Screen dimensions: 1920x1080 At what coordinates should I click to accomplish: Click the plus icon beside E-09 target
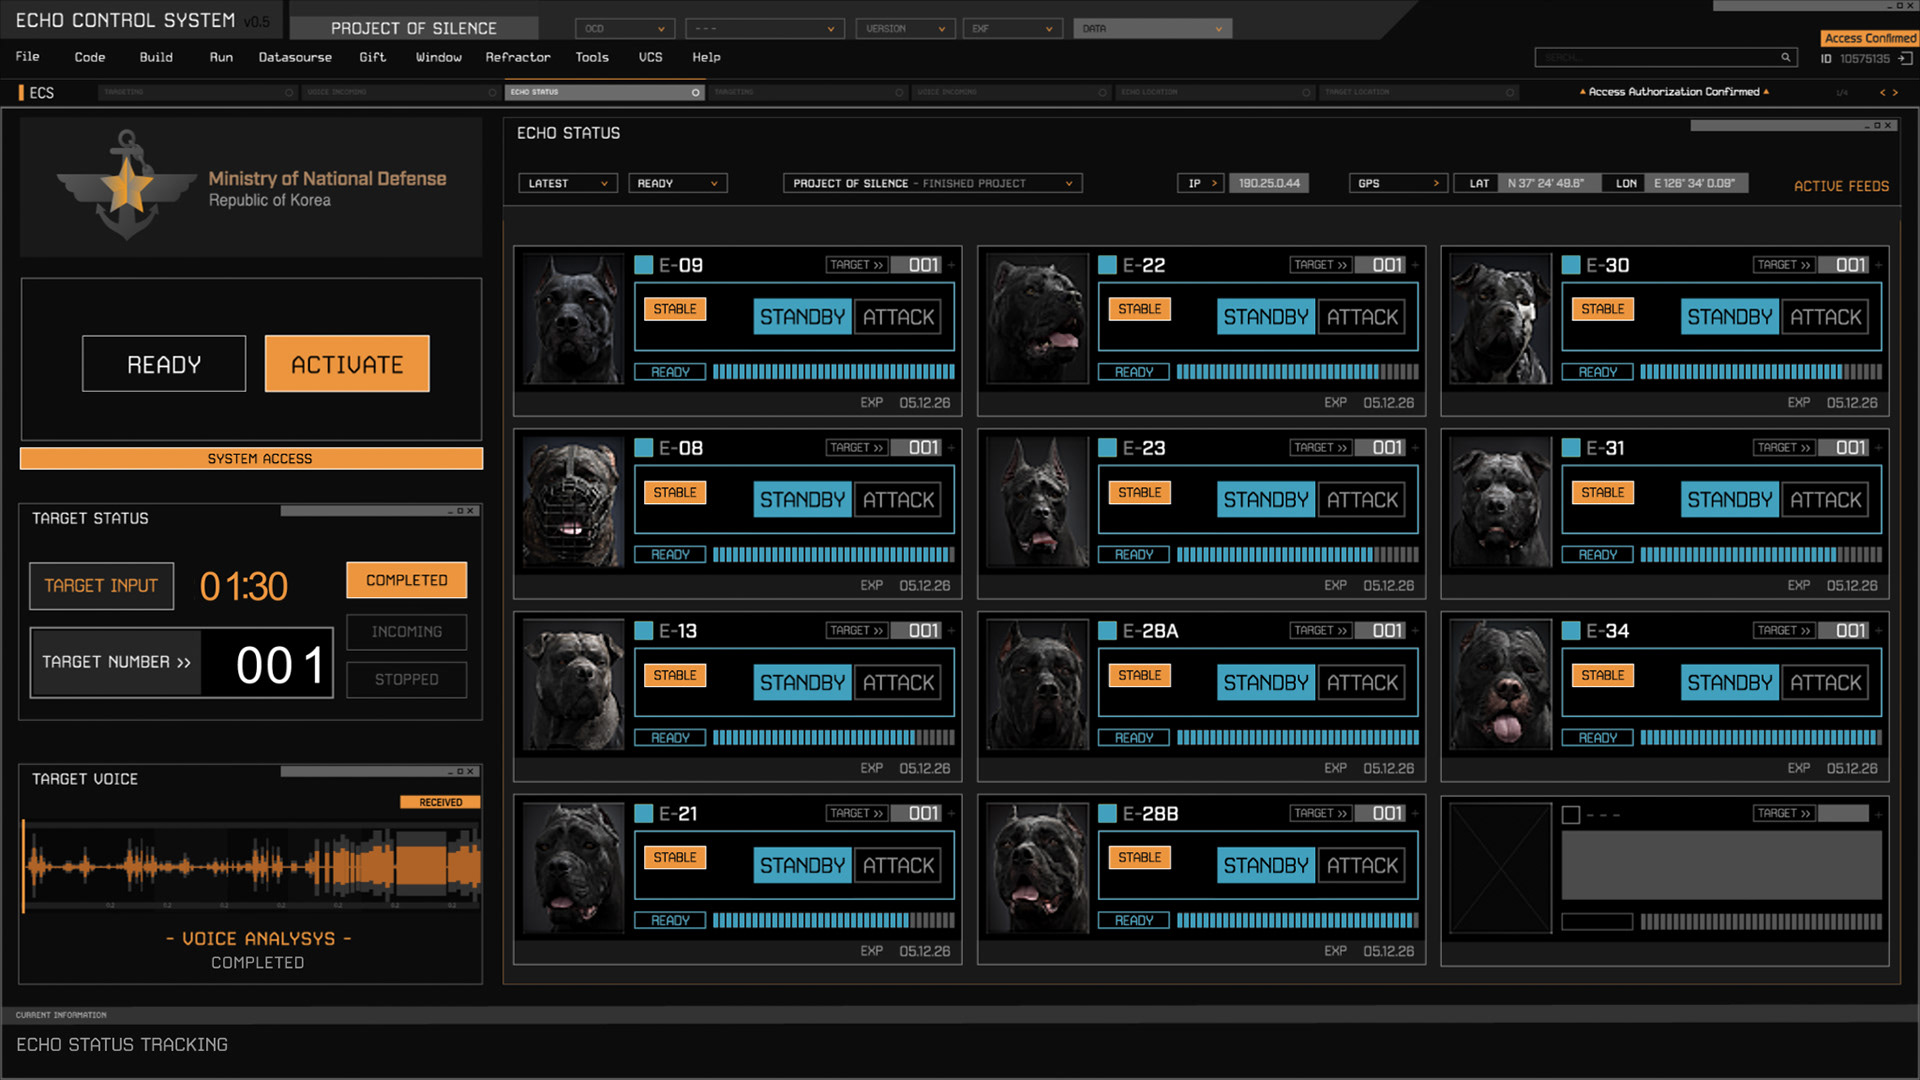click(x=951, y=265)
